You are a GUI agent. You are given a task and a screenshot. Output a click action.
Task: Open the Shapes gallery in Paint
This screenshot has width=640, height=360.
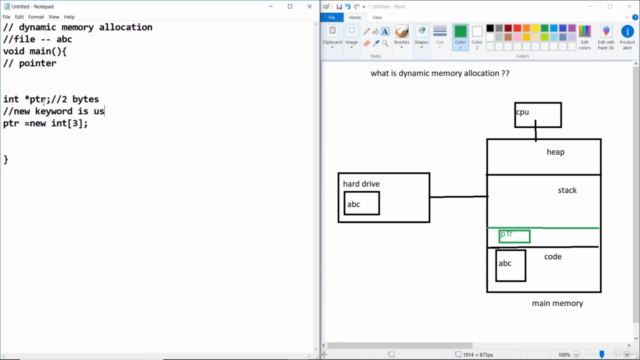pyautogui.click(x=421, y=37)
